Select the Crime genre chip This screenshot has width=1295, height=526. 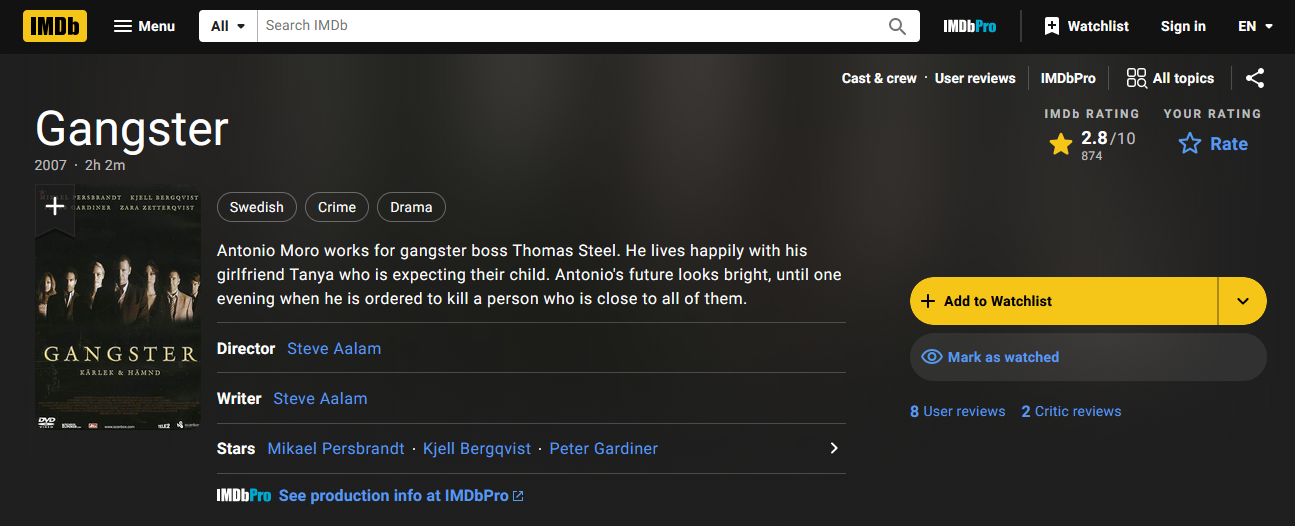coord(337,207)
